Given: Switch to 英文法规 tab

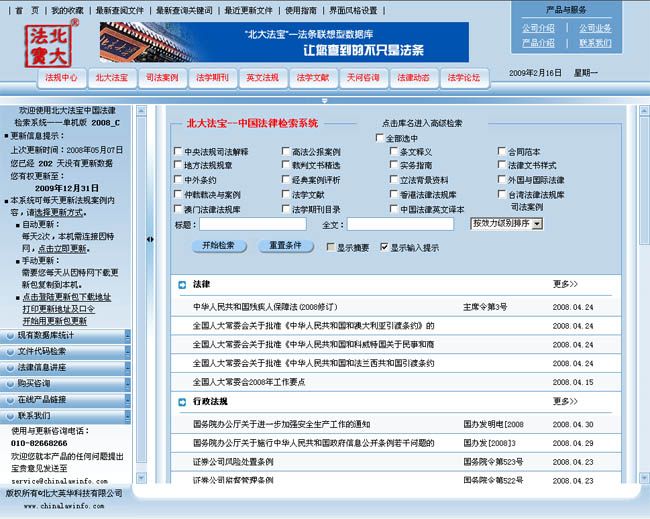Looking at the screenshot, I should tap(263, 78).
